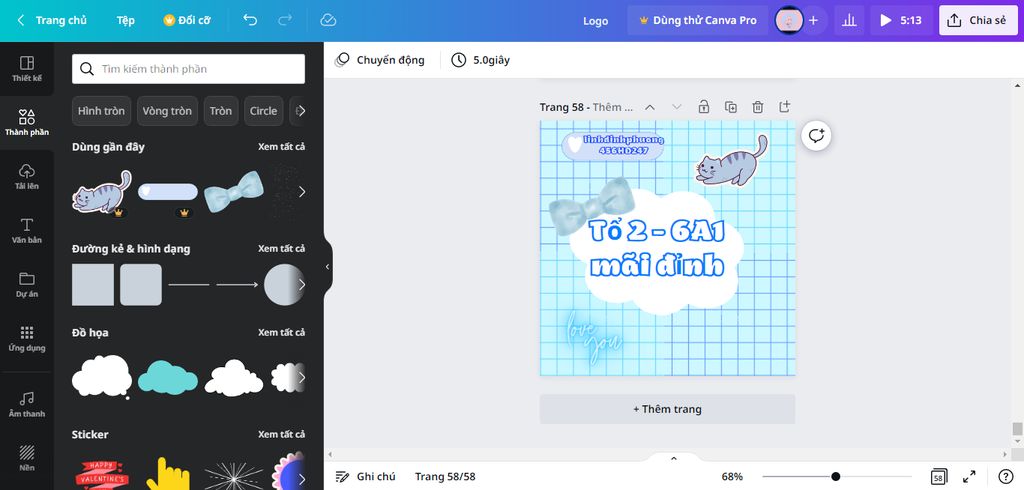Check the cloud save status icon

328,20
